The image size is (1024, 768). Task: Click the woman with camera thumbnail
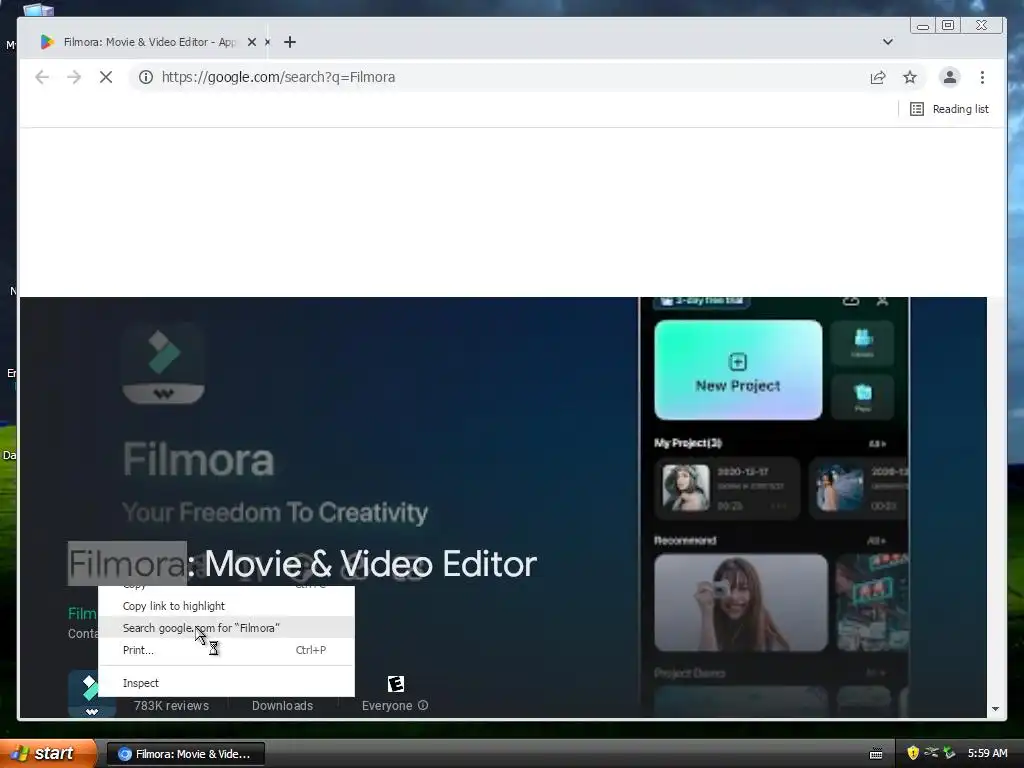coord(741,603)
